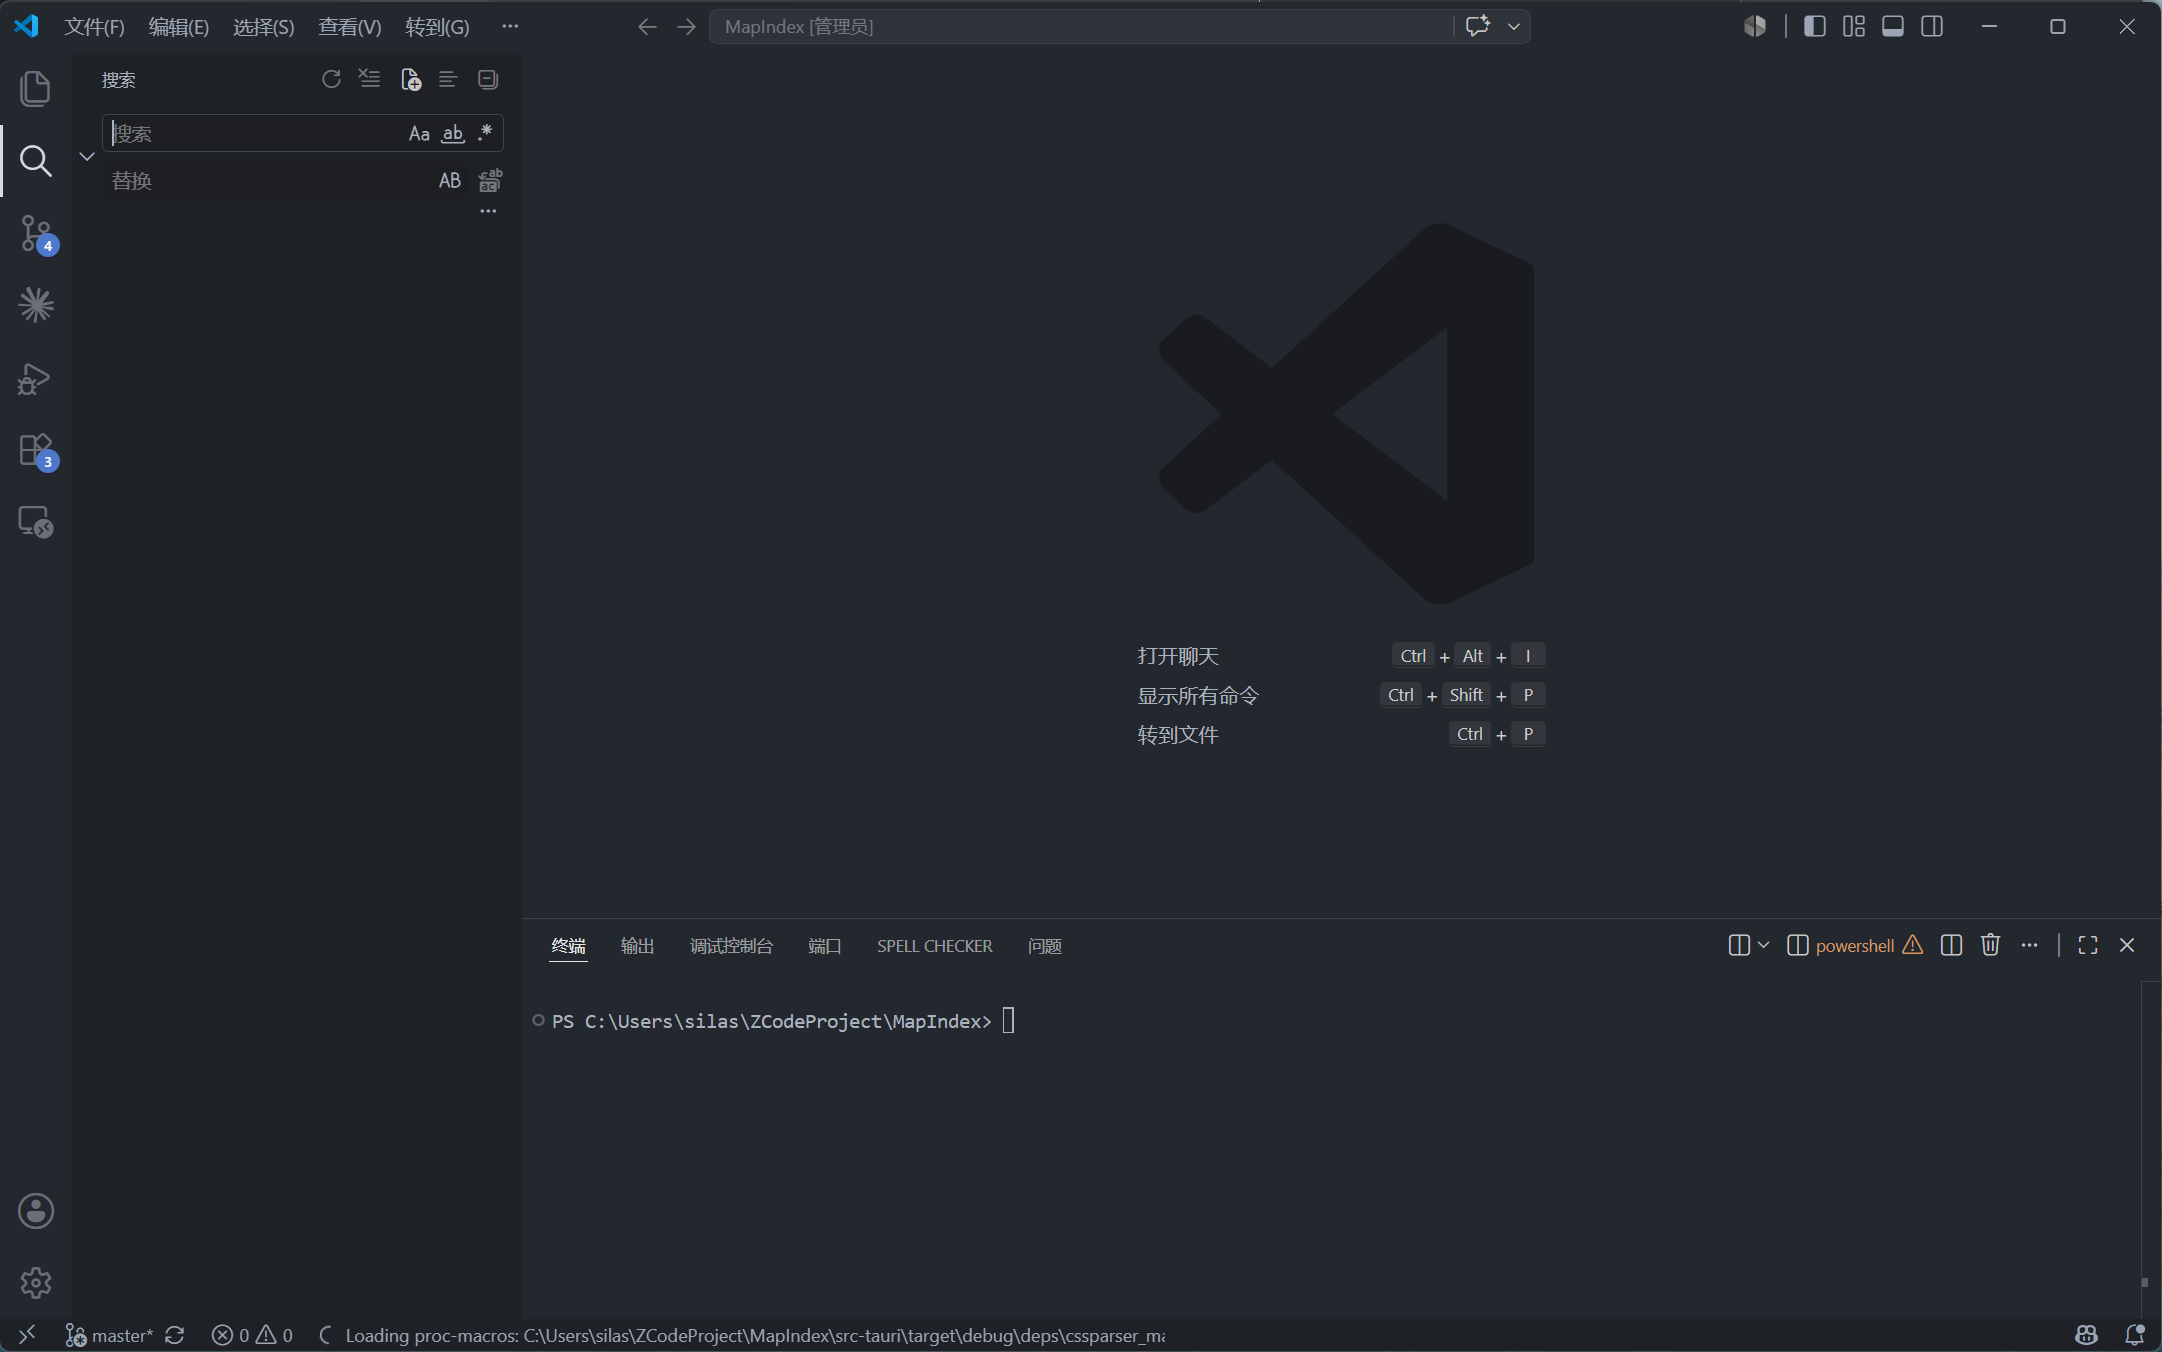Screen dimensions: 2162x1352
Task: Open errors and warnings count in status bar
Action: (252, 1335)
